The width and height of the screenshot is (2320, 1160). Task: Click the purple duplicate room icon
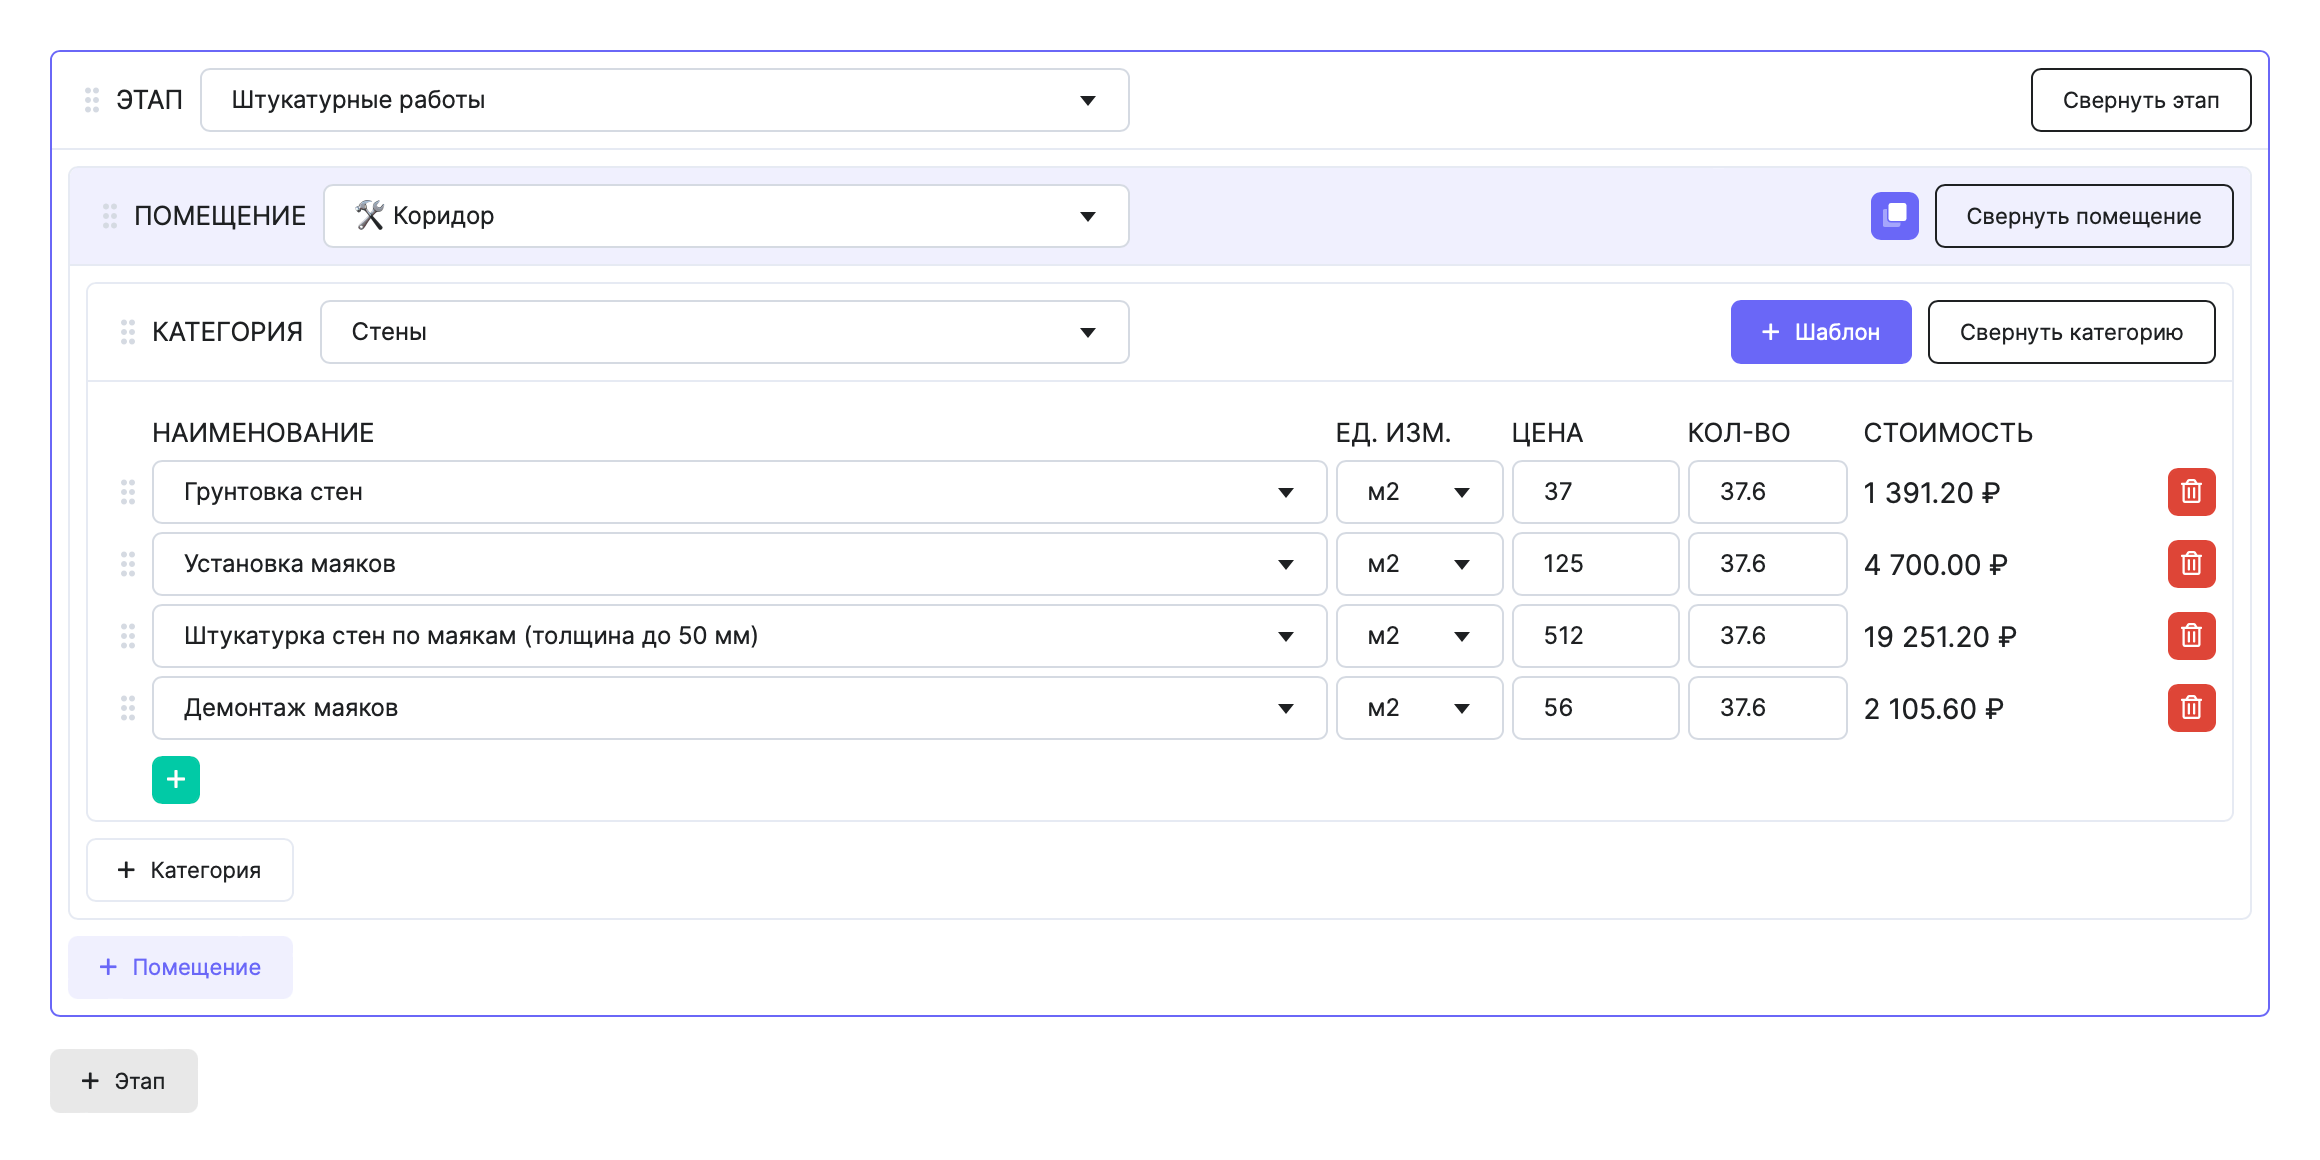(1894, 216)
